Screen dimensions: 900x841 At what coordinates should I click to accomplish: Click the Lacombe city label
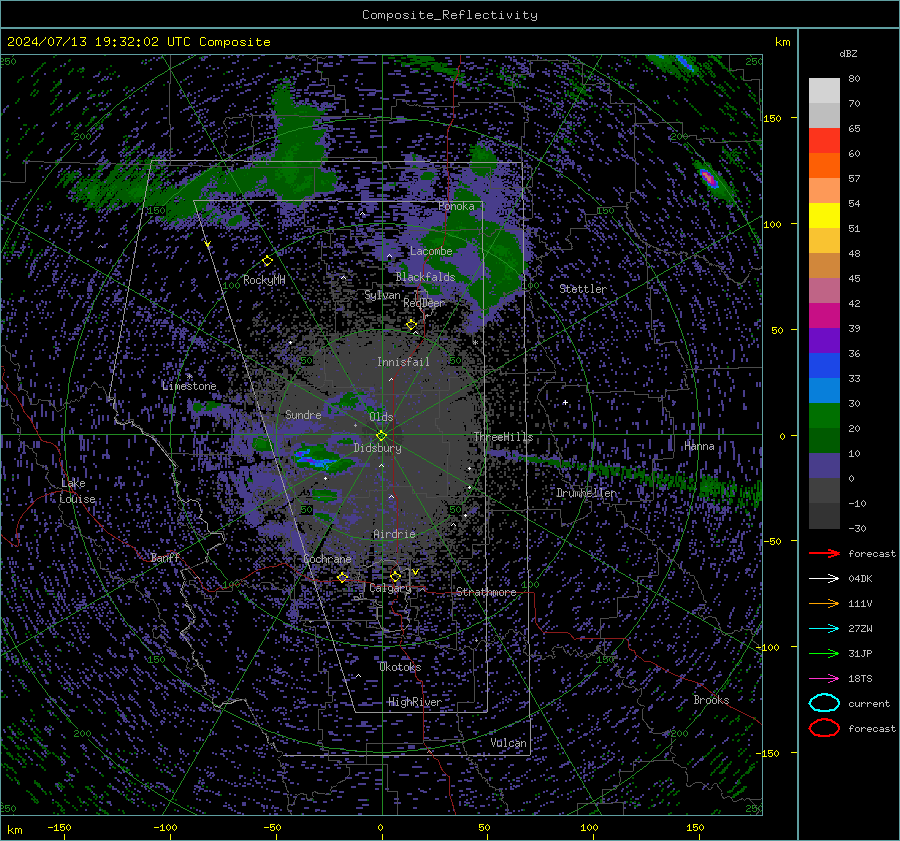click(431, 251)
